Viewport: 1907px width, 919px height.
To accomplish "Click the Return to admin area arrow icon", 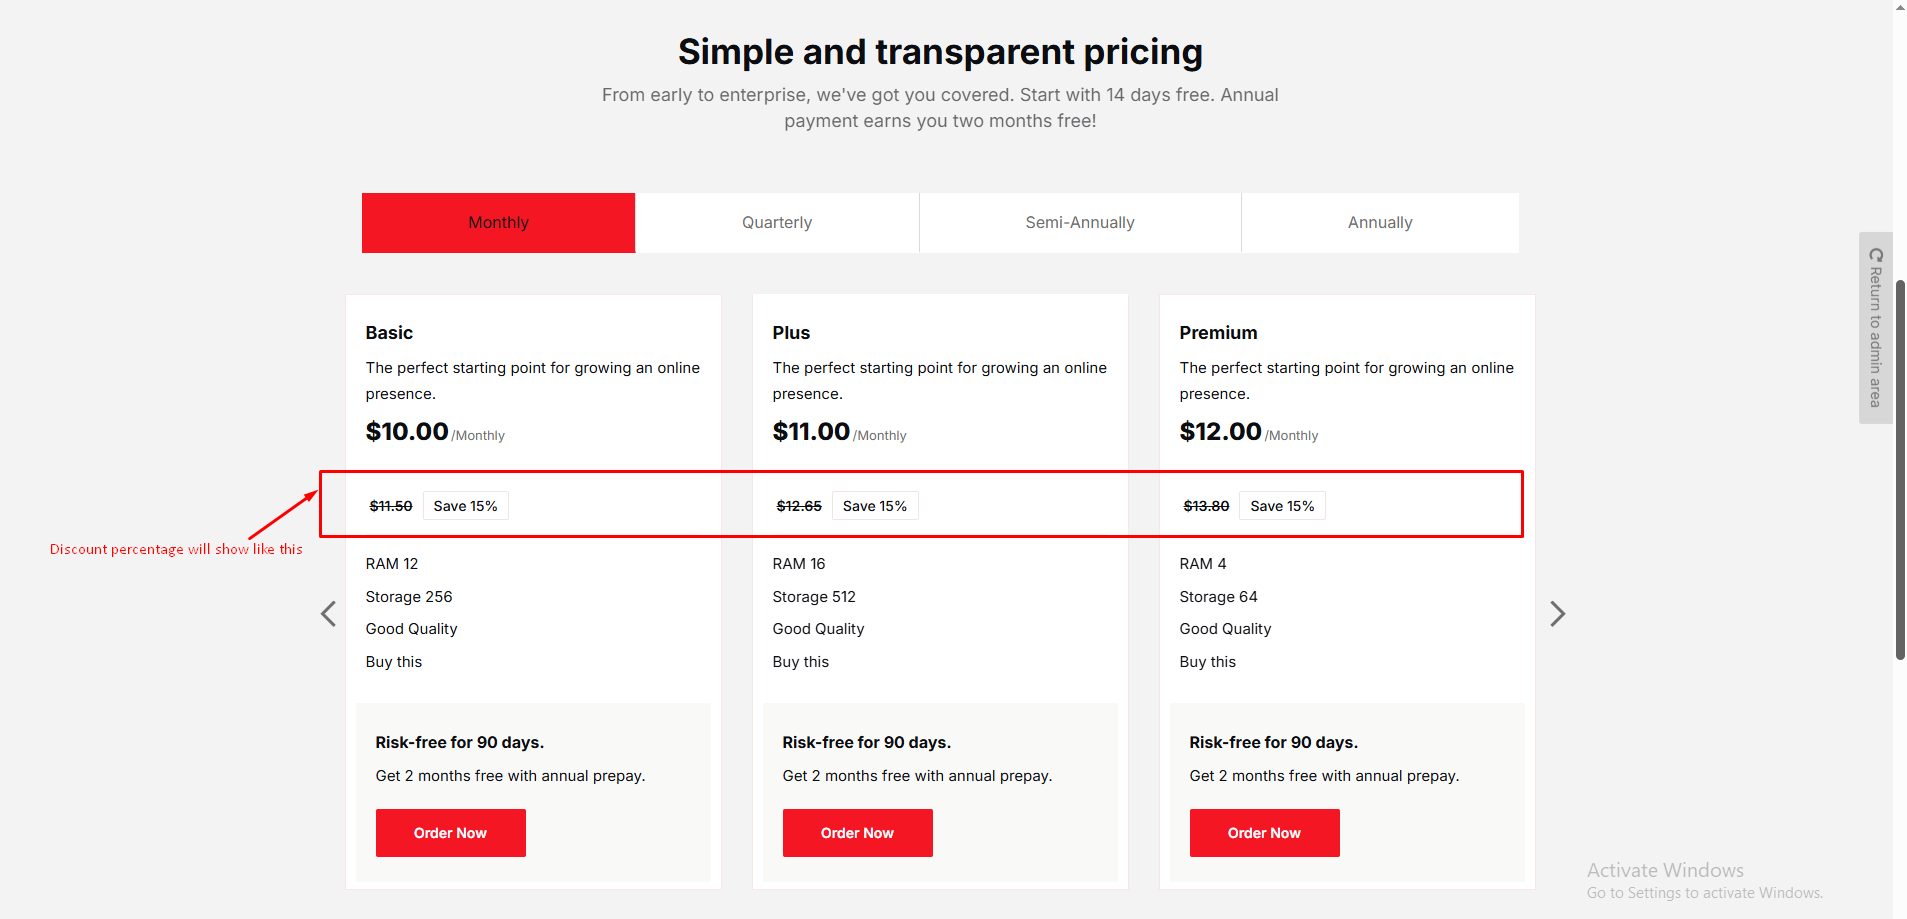I will coord(1876,255).
